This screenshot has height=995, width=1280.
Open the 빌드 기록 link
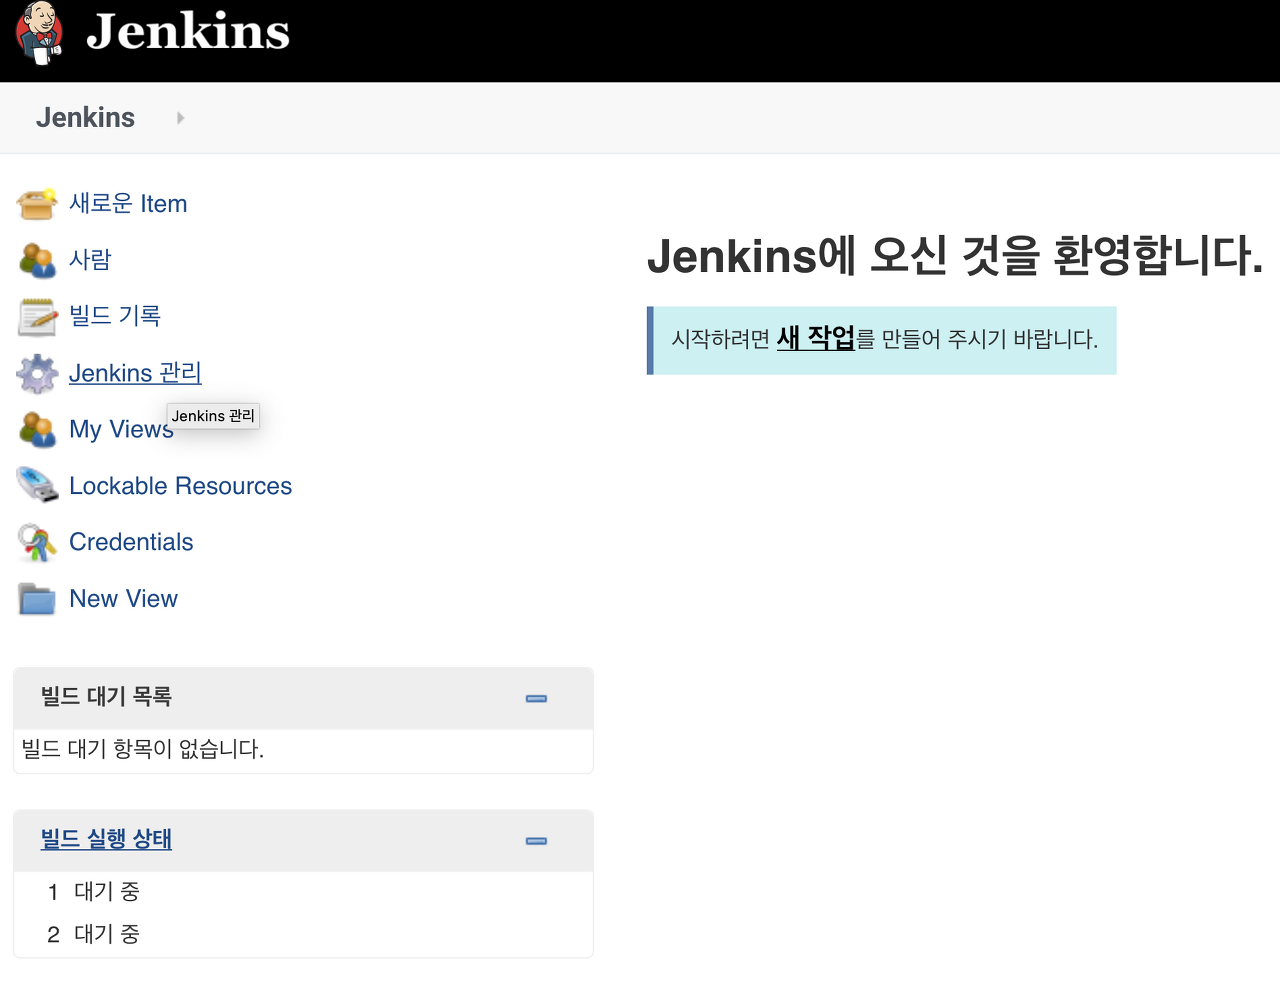[115, 316]
